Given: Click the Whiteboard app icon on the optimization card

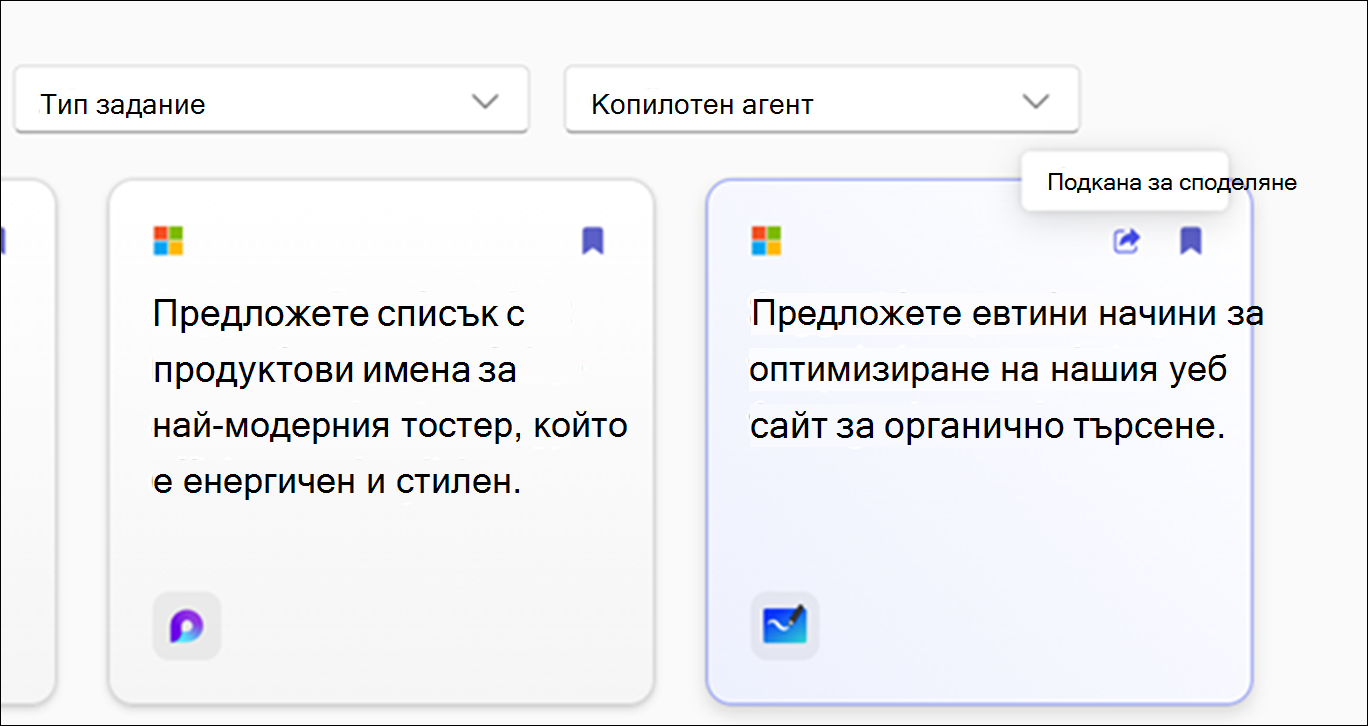Looking at the screenshot, I should [785, 626].
